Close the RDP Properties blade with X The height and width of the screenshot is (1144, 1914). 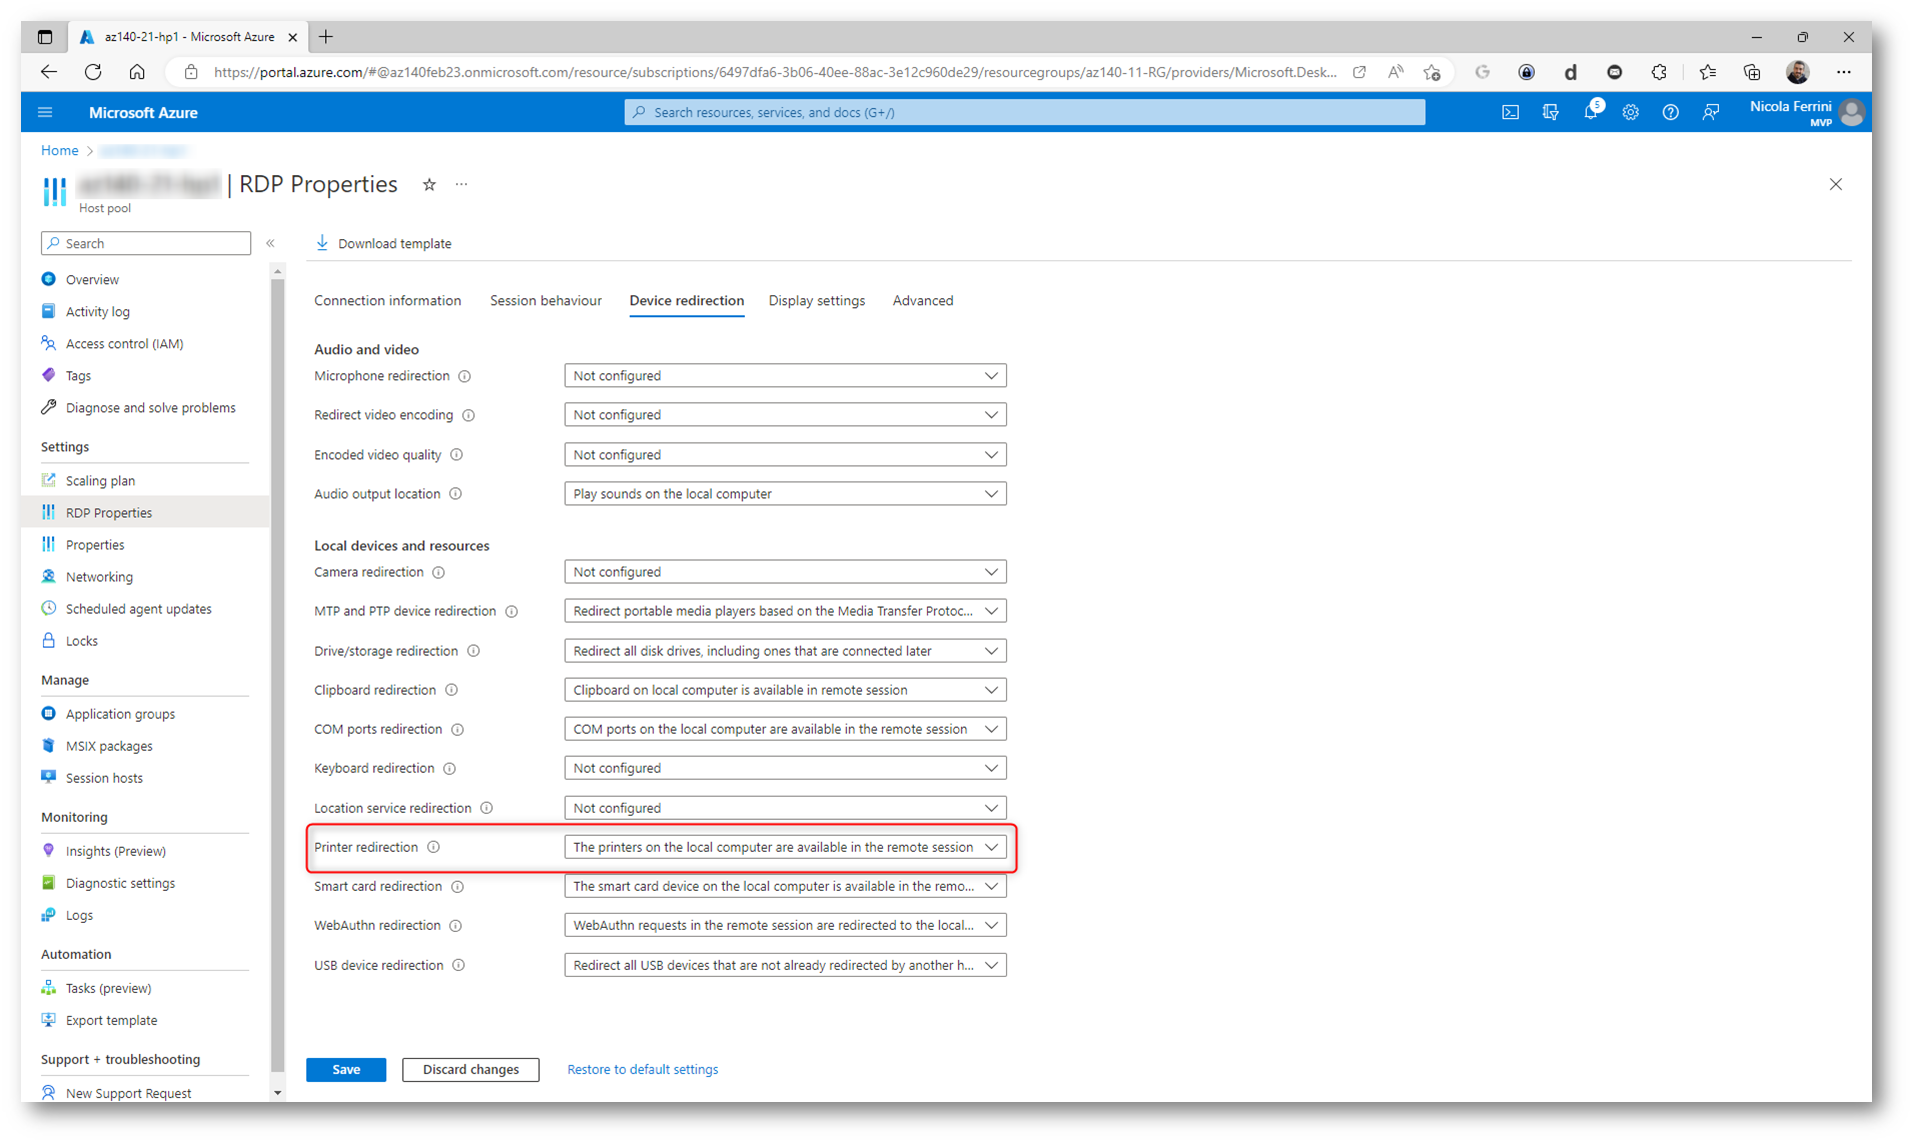[x=1836, y=184]
